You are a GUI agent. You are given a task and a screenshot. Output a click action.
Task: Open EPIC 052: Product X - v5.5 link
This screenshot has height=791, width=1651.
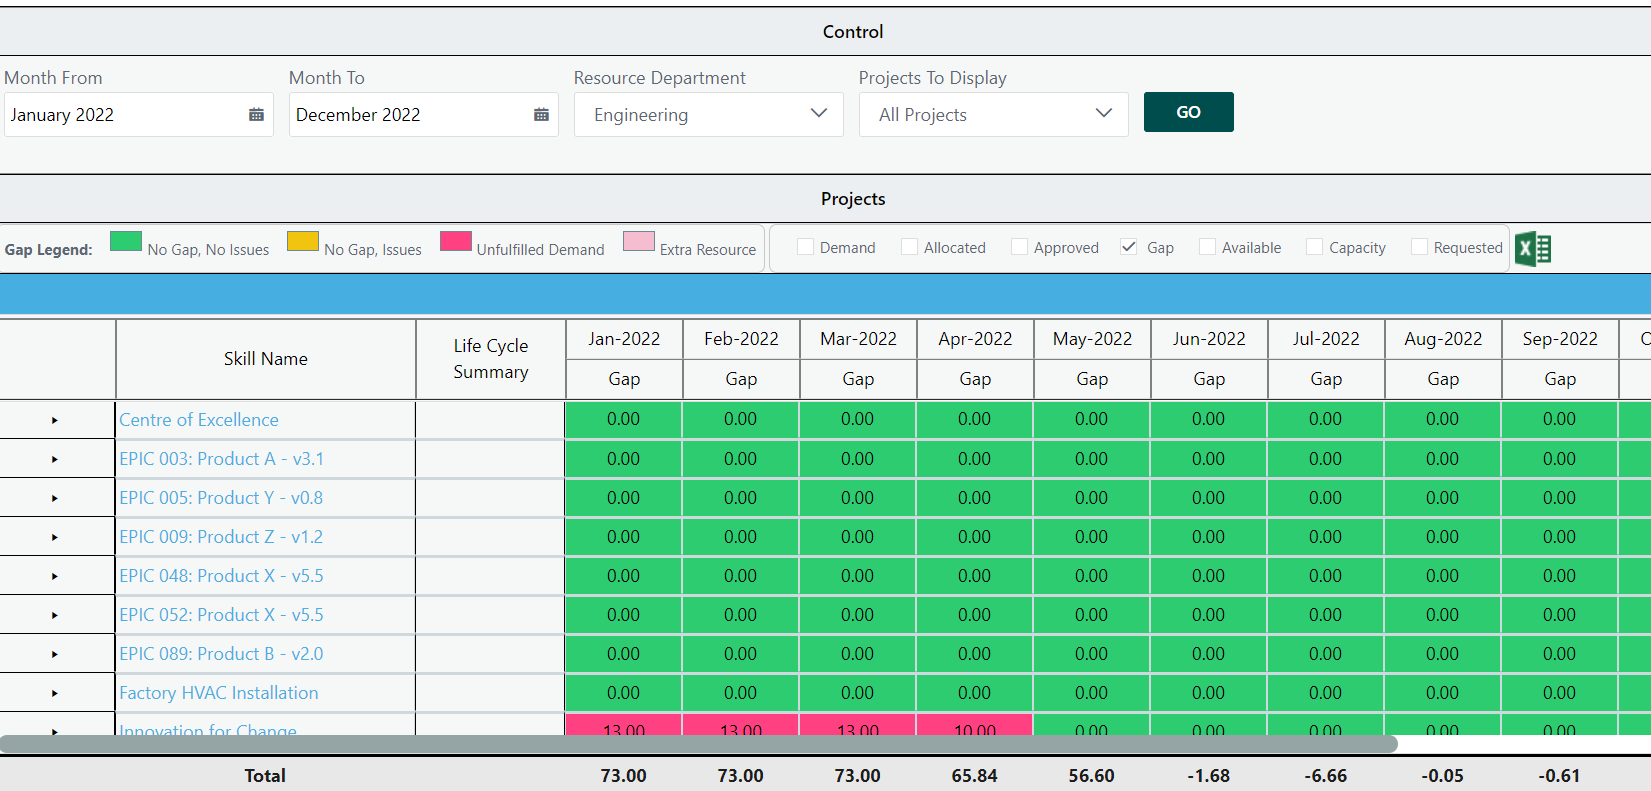pyautogui.click(x=221, y=615)
